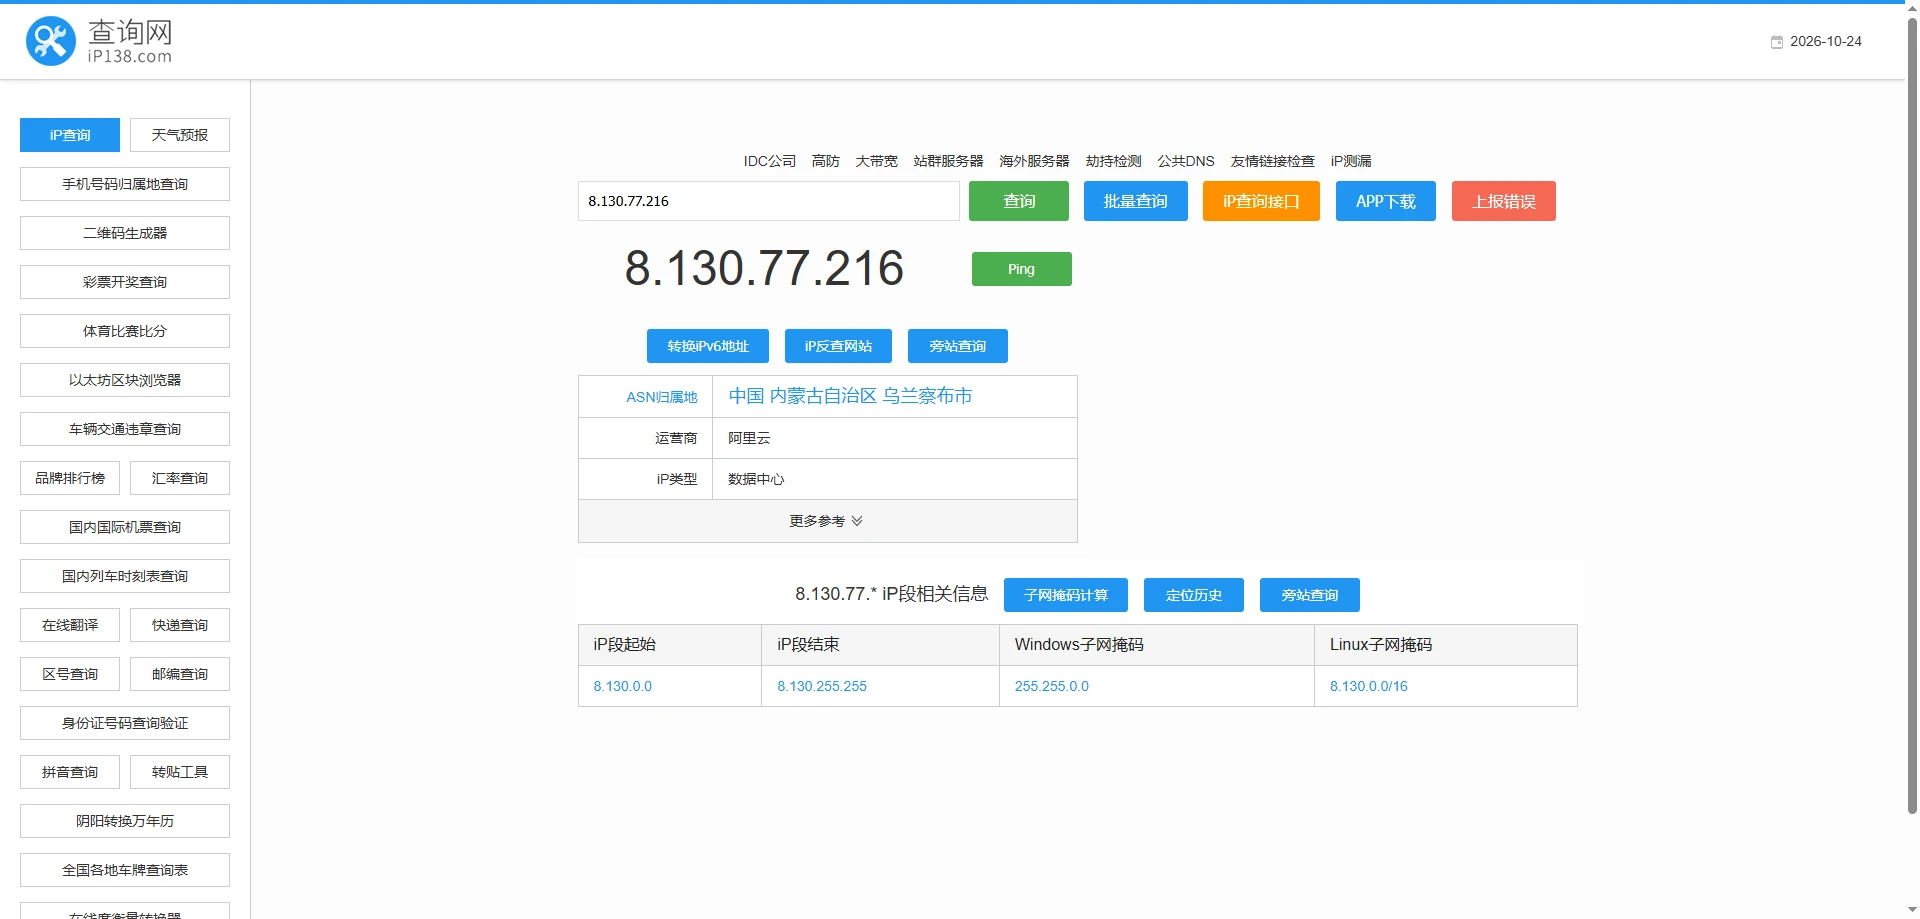The width and height of the screenshot is (1920, 919).
Task: Click the green Ping button
Action: tap(1022, 269)
